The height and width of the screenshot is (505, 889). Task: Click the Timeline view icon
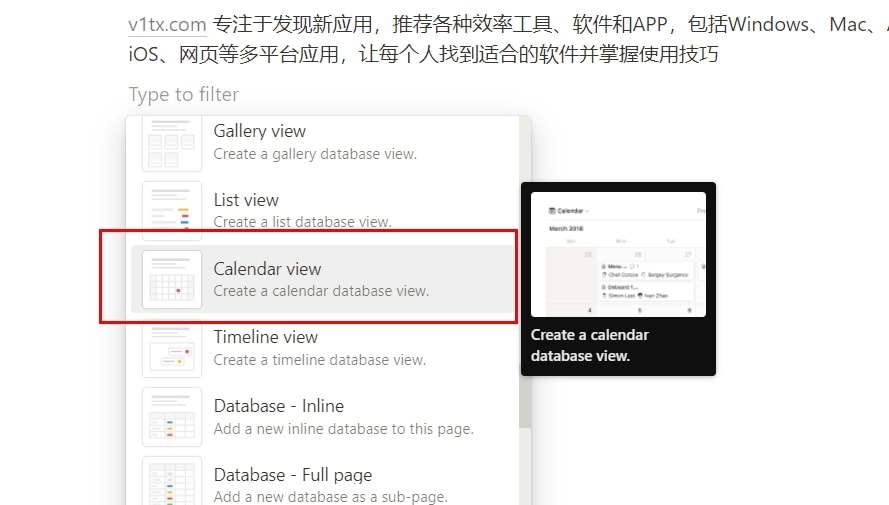tap(172, 348)
